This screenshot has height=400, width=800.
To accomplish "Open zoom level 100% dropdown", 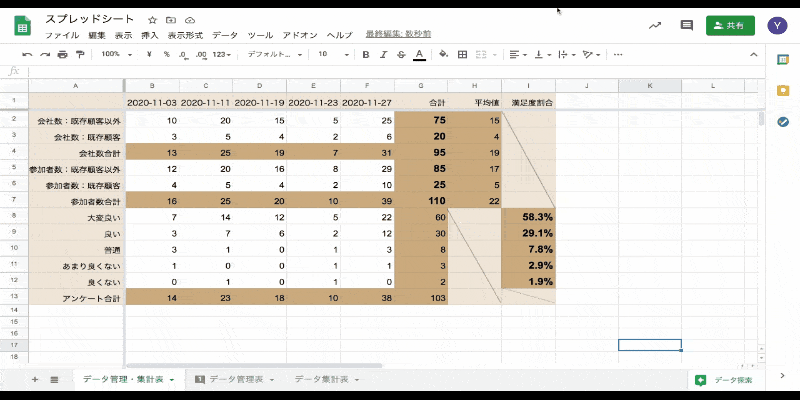I will pos(116,55).
